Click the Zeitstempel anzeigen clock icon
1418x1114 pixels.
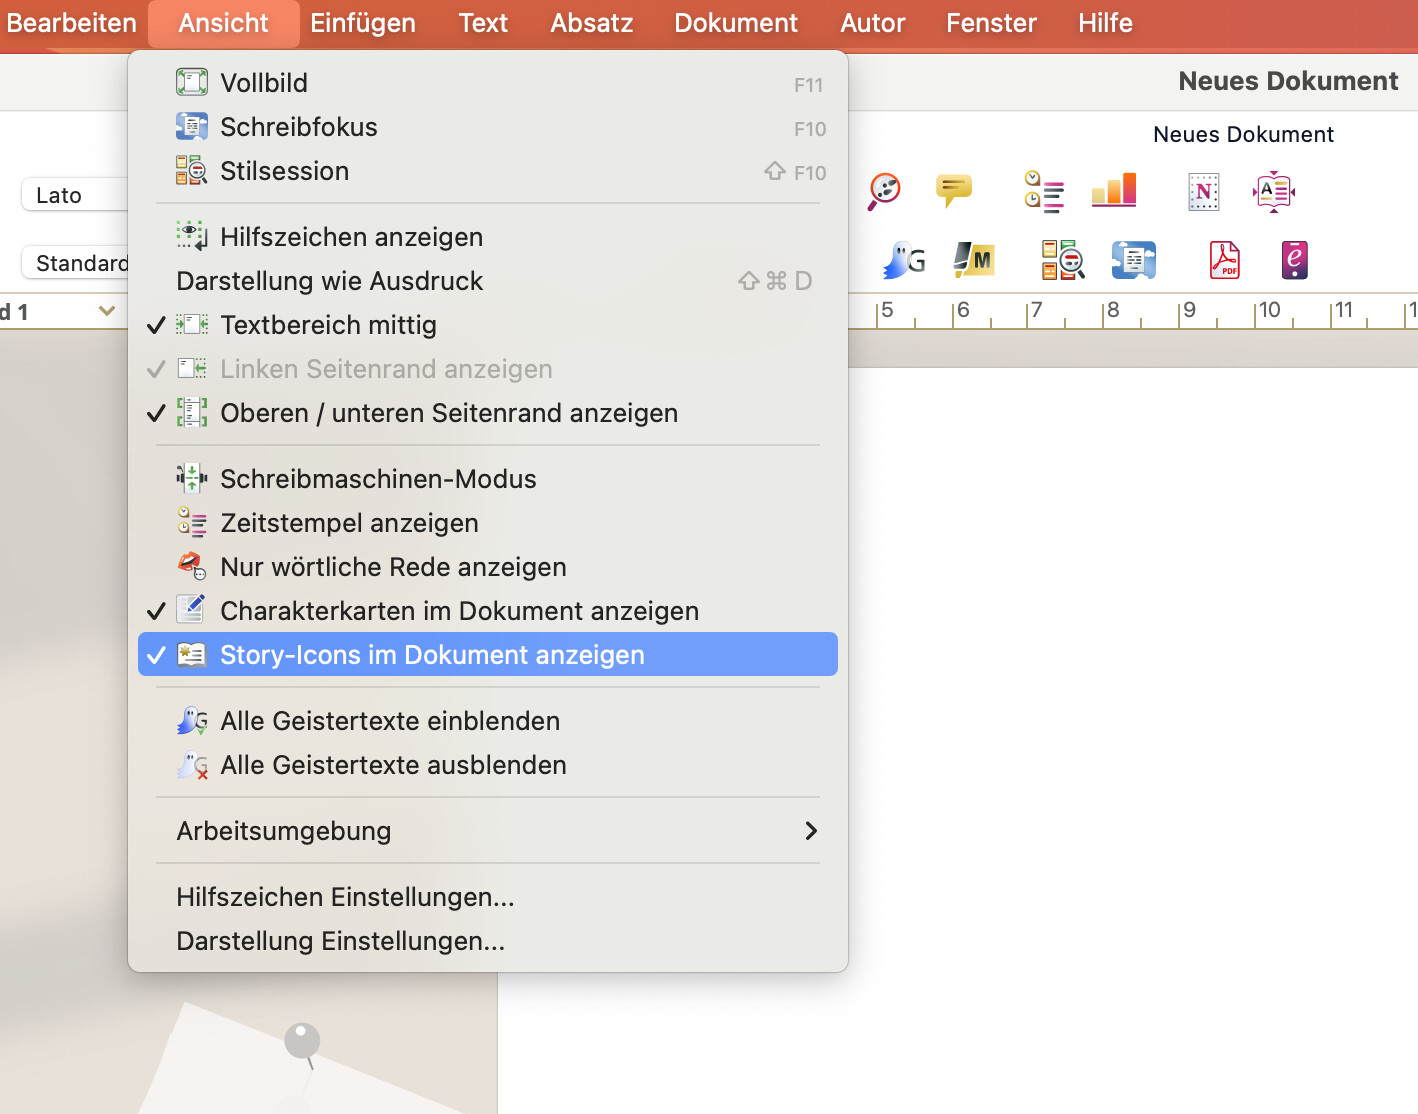point(191,523)
